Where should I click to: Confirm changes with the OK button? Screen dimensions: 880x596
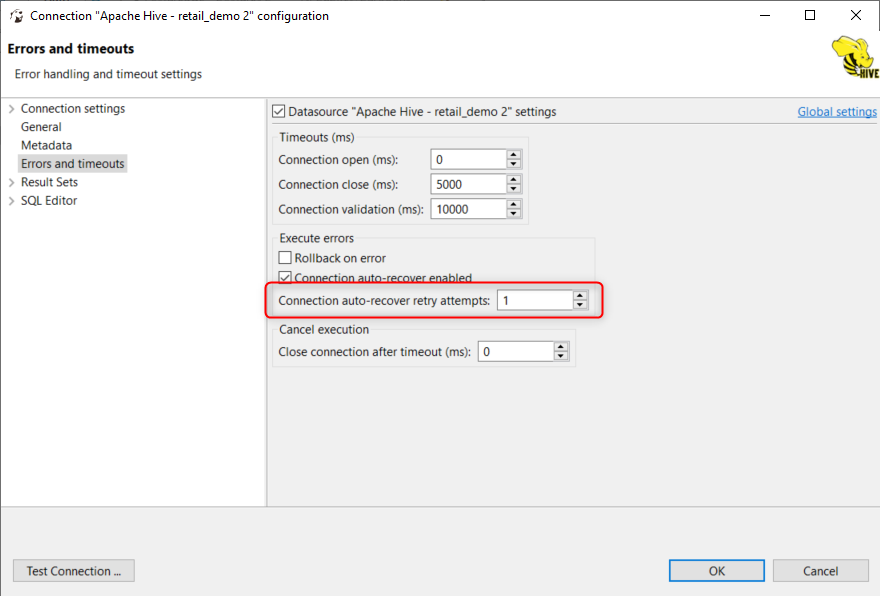tap(716, 570)
